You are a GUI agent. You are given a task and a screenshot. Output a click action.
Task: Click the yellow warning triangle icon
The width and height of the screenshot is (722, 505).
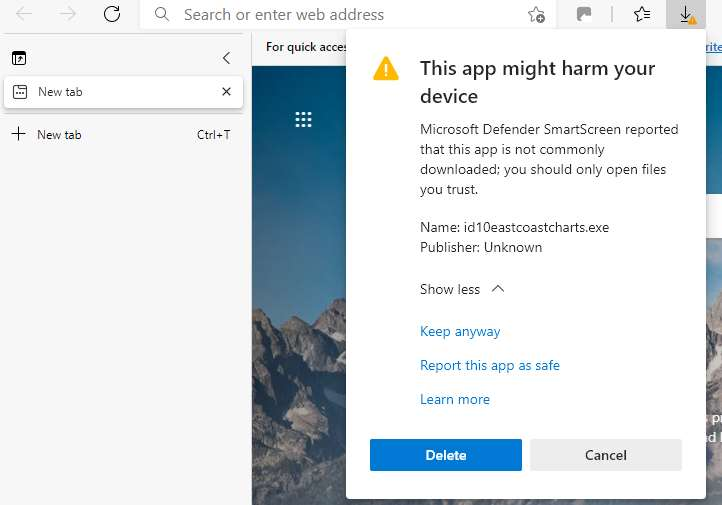pos(386,69)
